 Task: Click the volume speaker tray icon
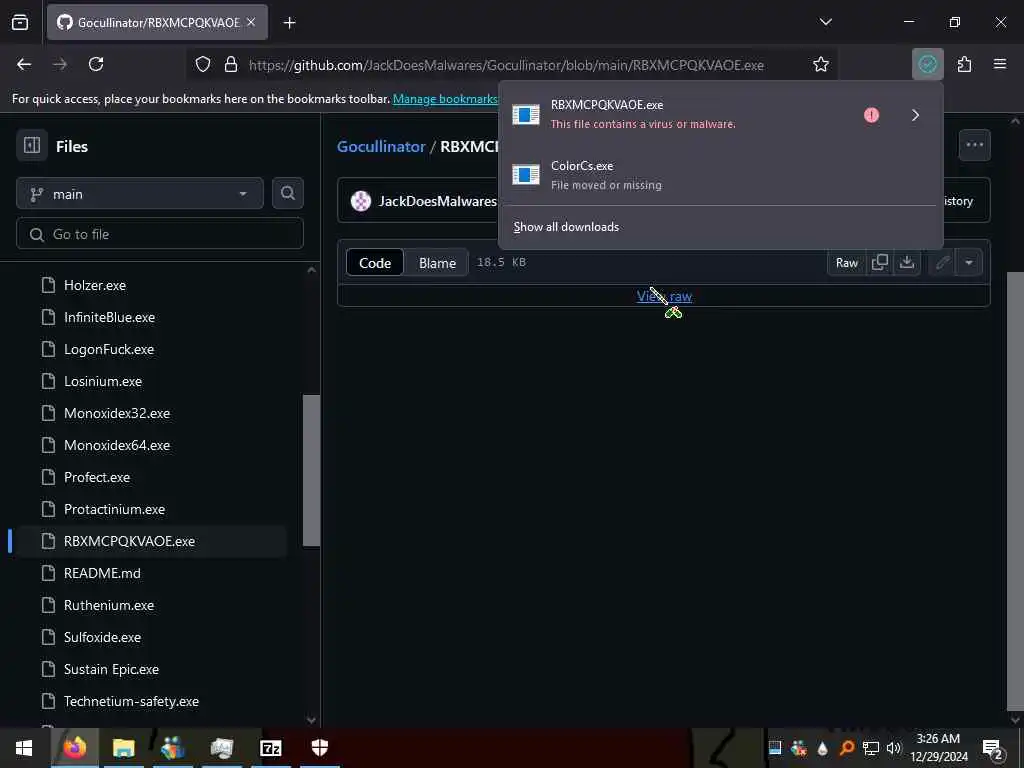tap(893, 748)
